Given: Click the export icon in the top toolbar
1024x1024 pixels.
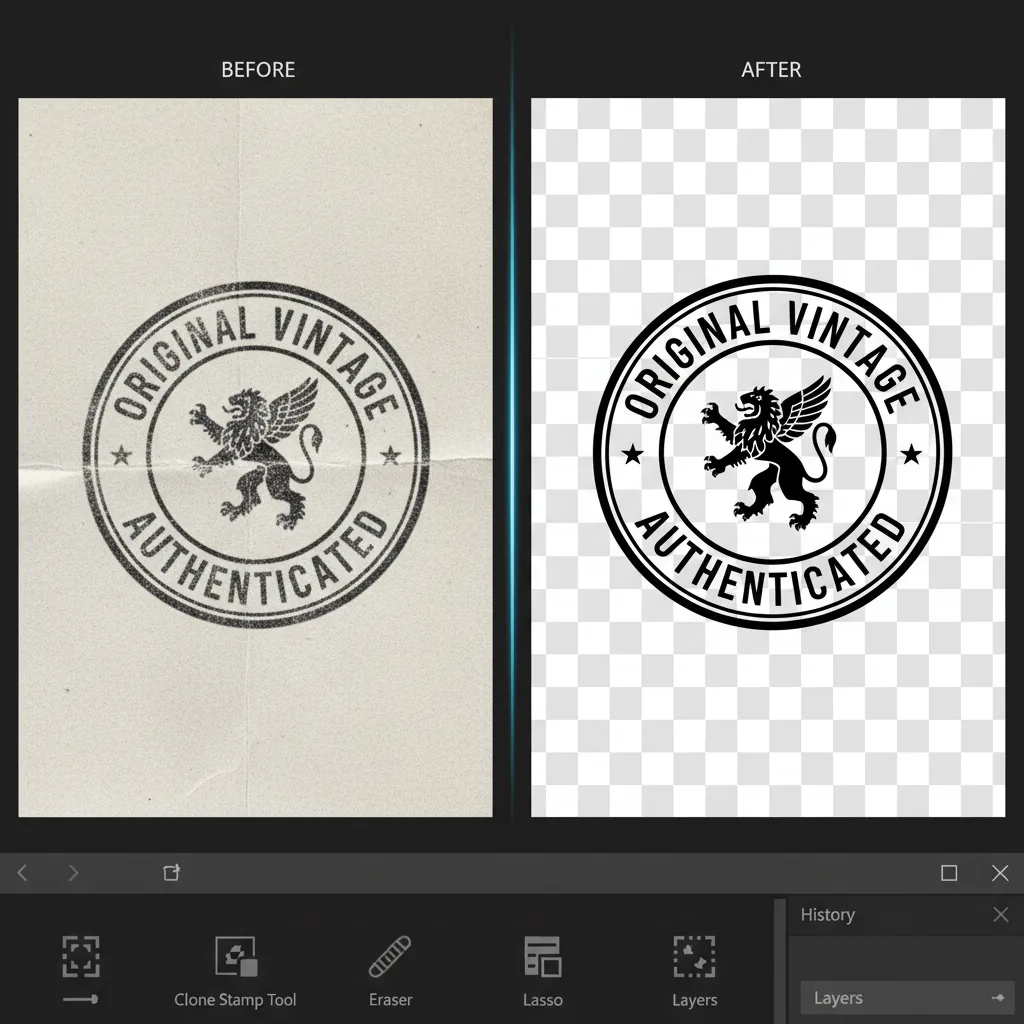Looking at the screenshot, I should click(x=172, y=872).
